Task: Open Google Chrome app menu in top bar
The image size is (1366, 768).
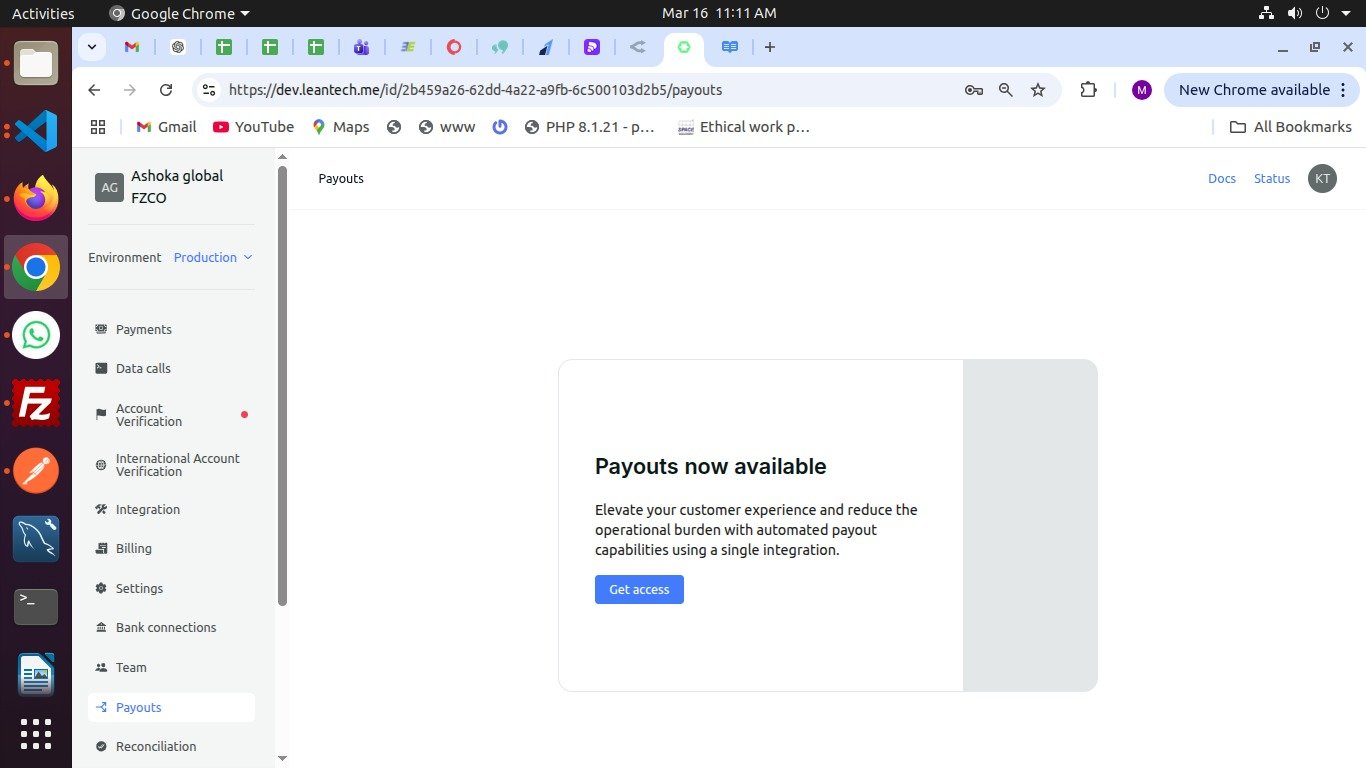Action: click(x=180, y=13)
